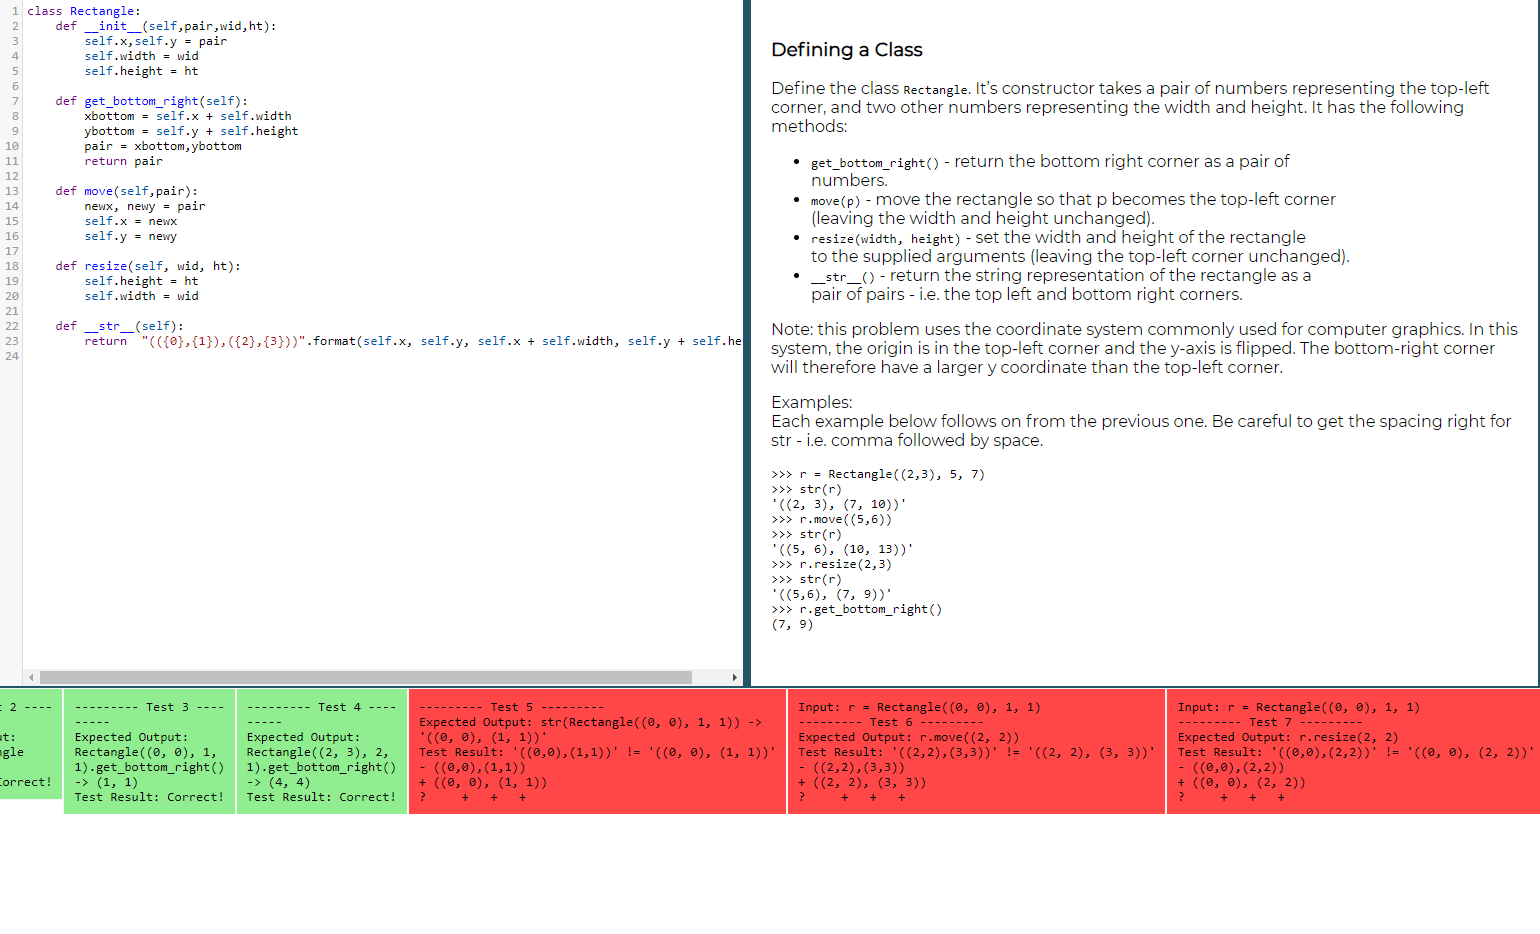Screen dimensions: 1540x934
Task: Click the __str__() bullet in the description
Action: point(1061,285)
